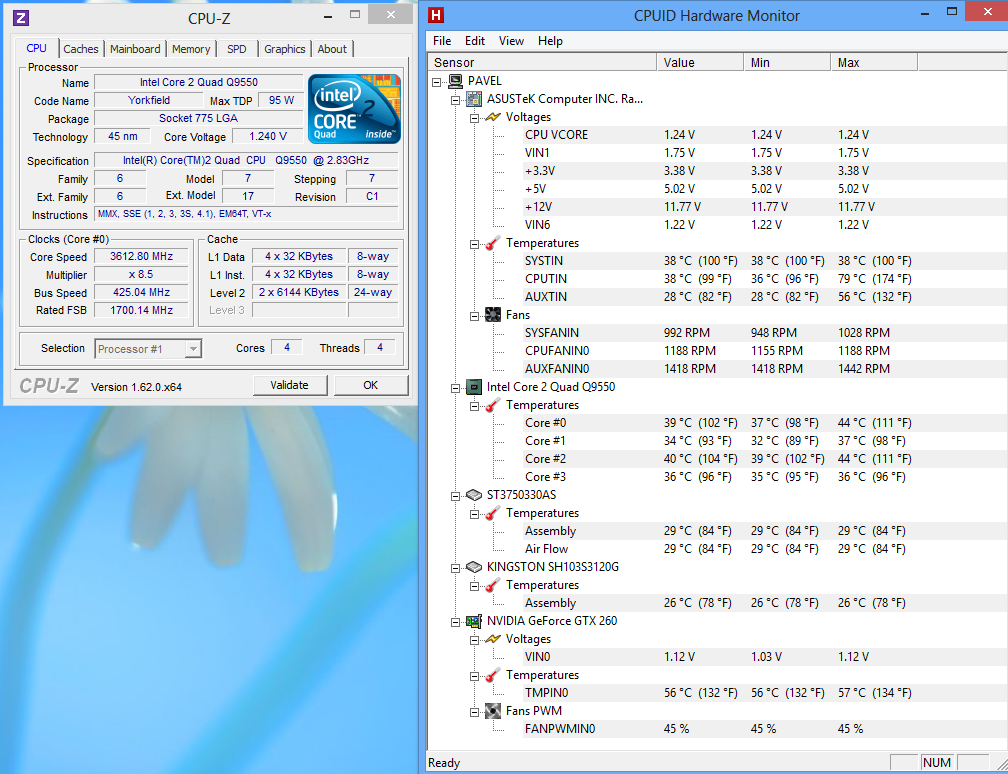The height and width of the screenshot is (774, 1008).
Task: Click the Value column header
Action: (700, 62)
